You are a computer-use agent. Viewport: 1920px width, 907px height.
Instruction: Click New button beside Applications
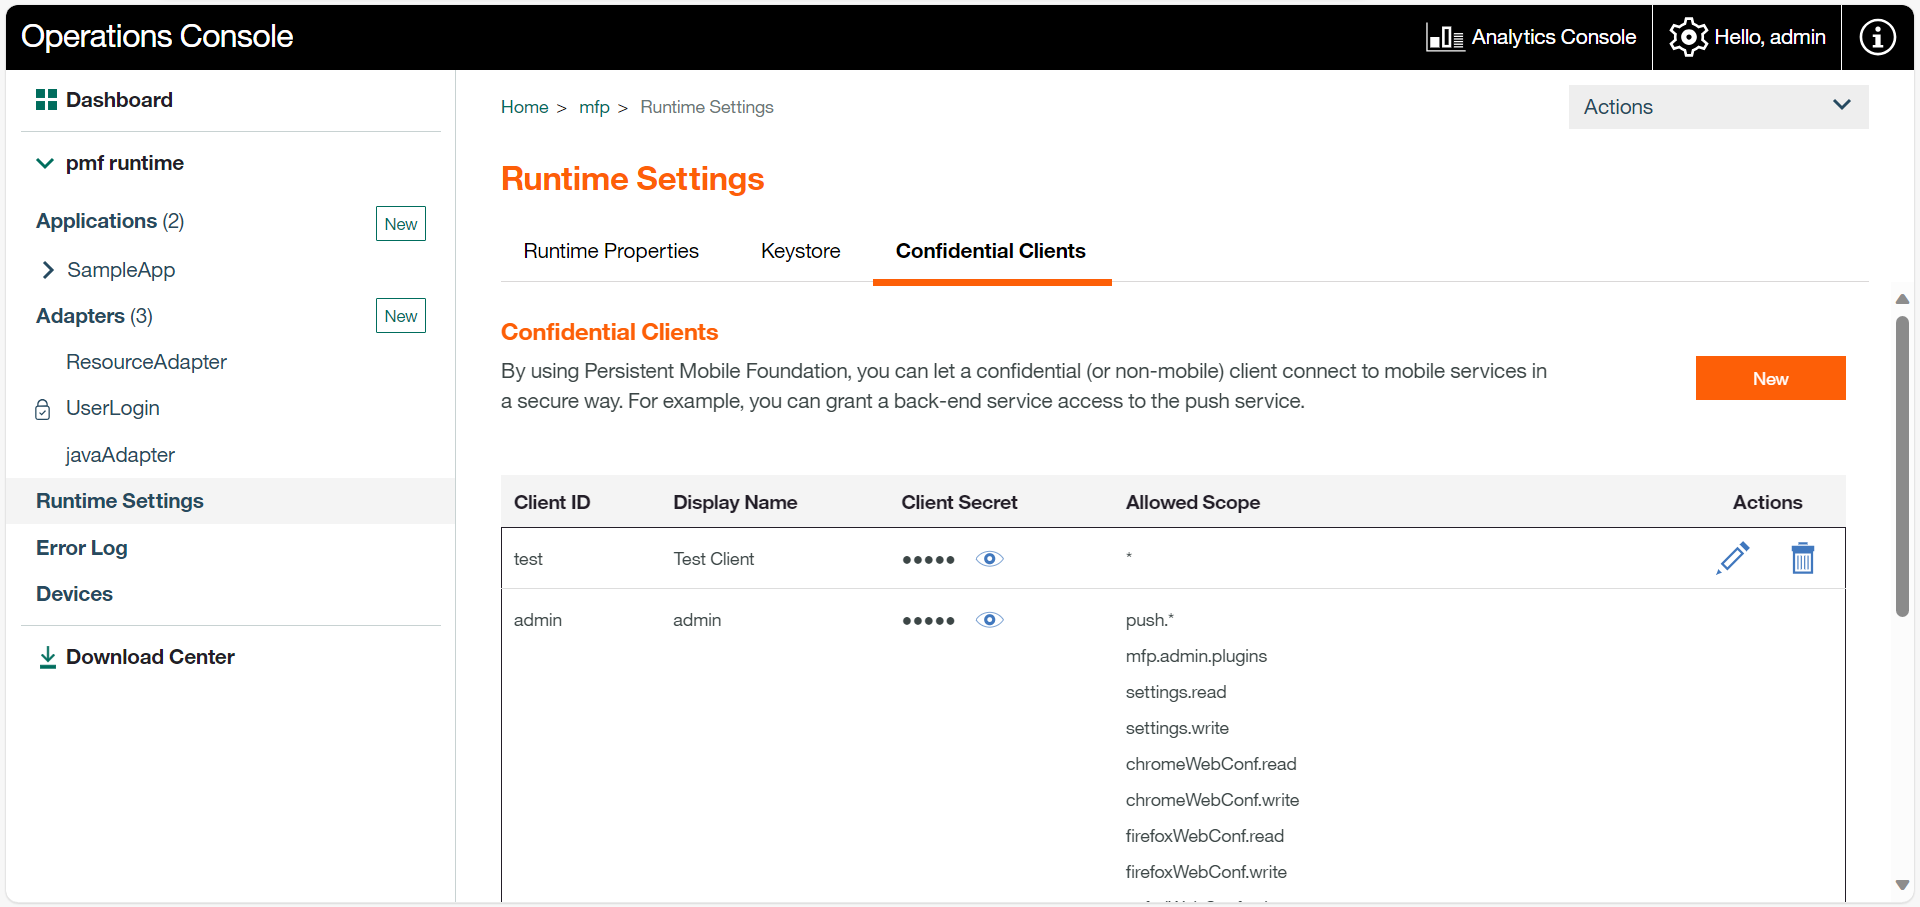click(400, 224)
